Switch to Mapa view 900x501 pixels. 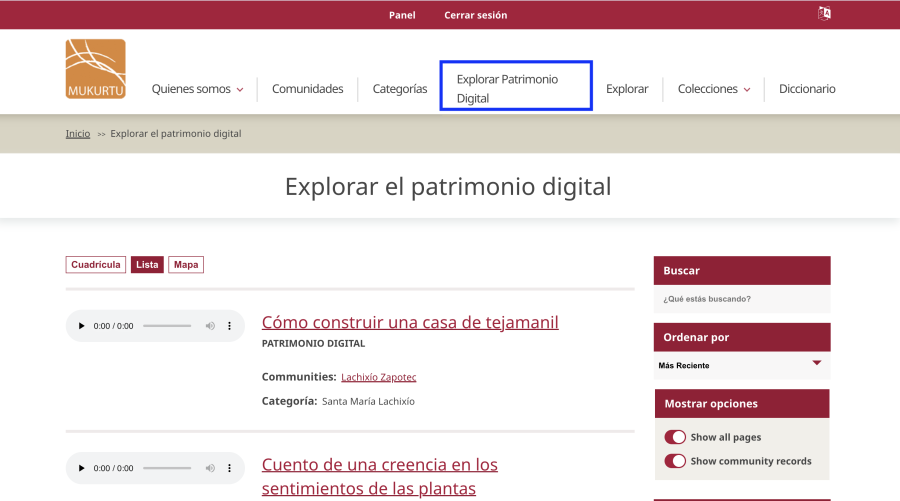[186, 265]
